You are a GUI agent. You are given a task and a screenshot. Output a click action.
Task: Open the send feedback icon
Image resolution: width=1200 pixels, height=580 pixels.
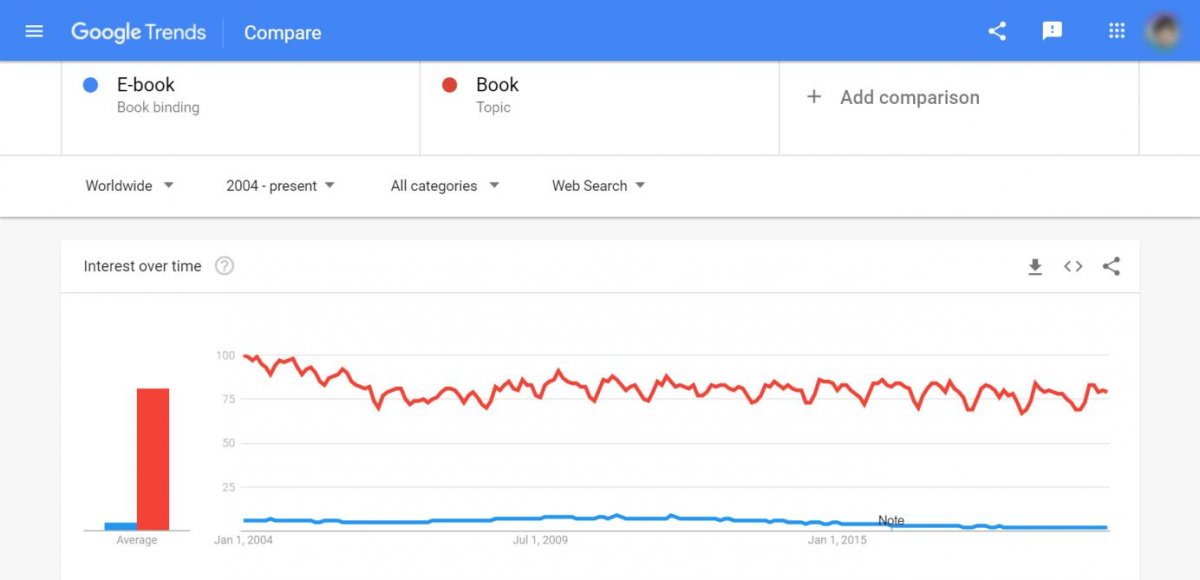1052,31
